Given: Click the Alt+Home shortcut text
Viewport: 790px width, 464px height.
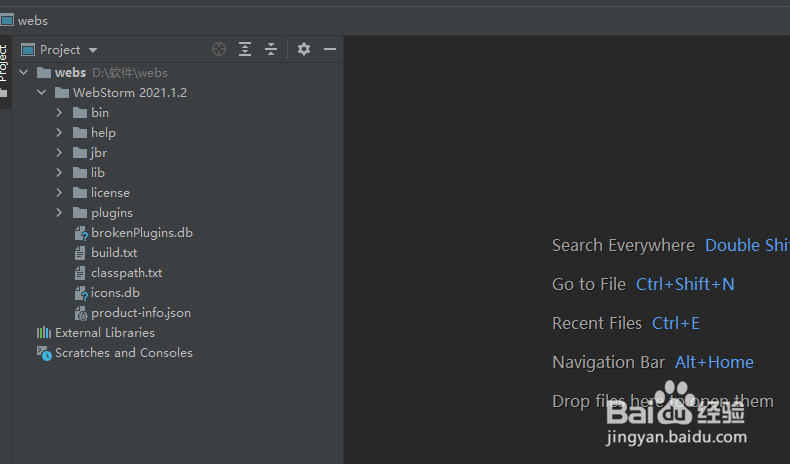Looking at the screenshot, I should (x=714, y=362).
